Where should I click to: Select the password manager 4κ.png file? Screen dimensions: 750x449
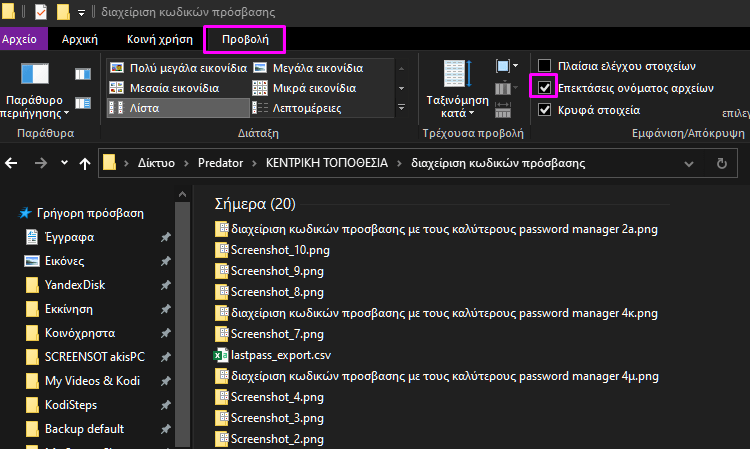436,313
